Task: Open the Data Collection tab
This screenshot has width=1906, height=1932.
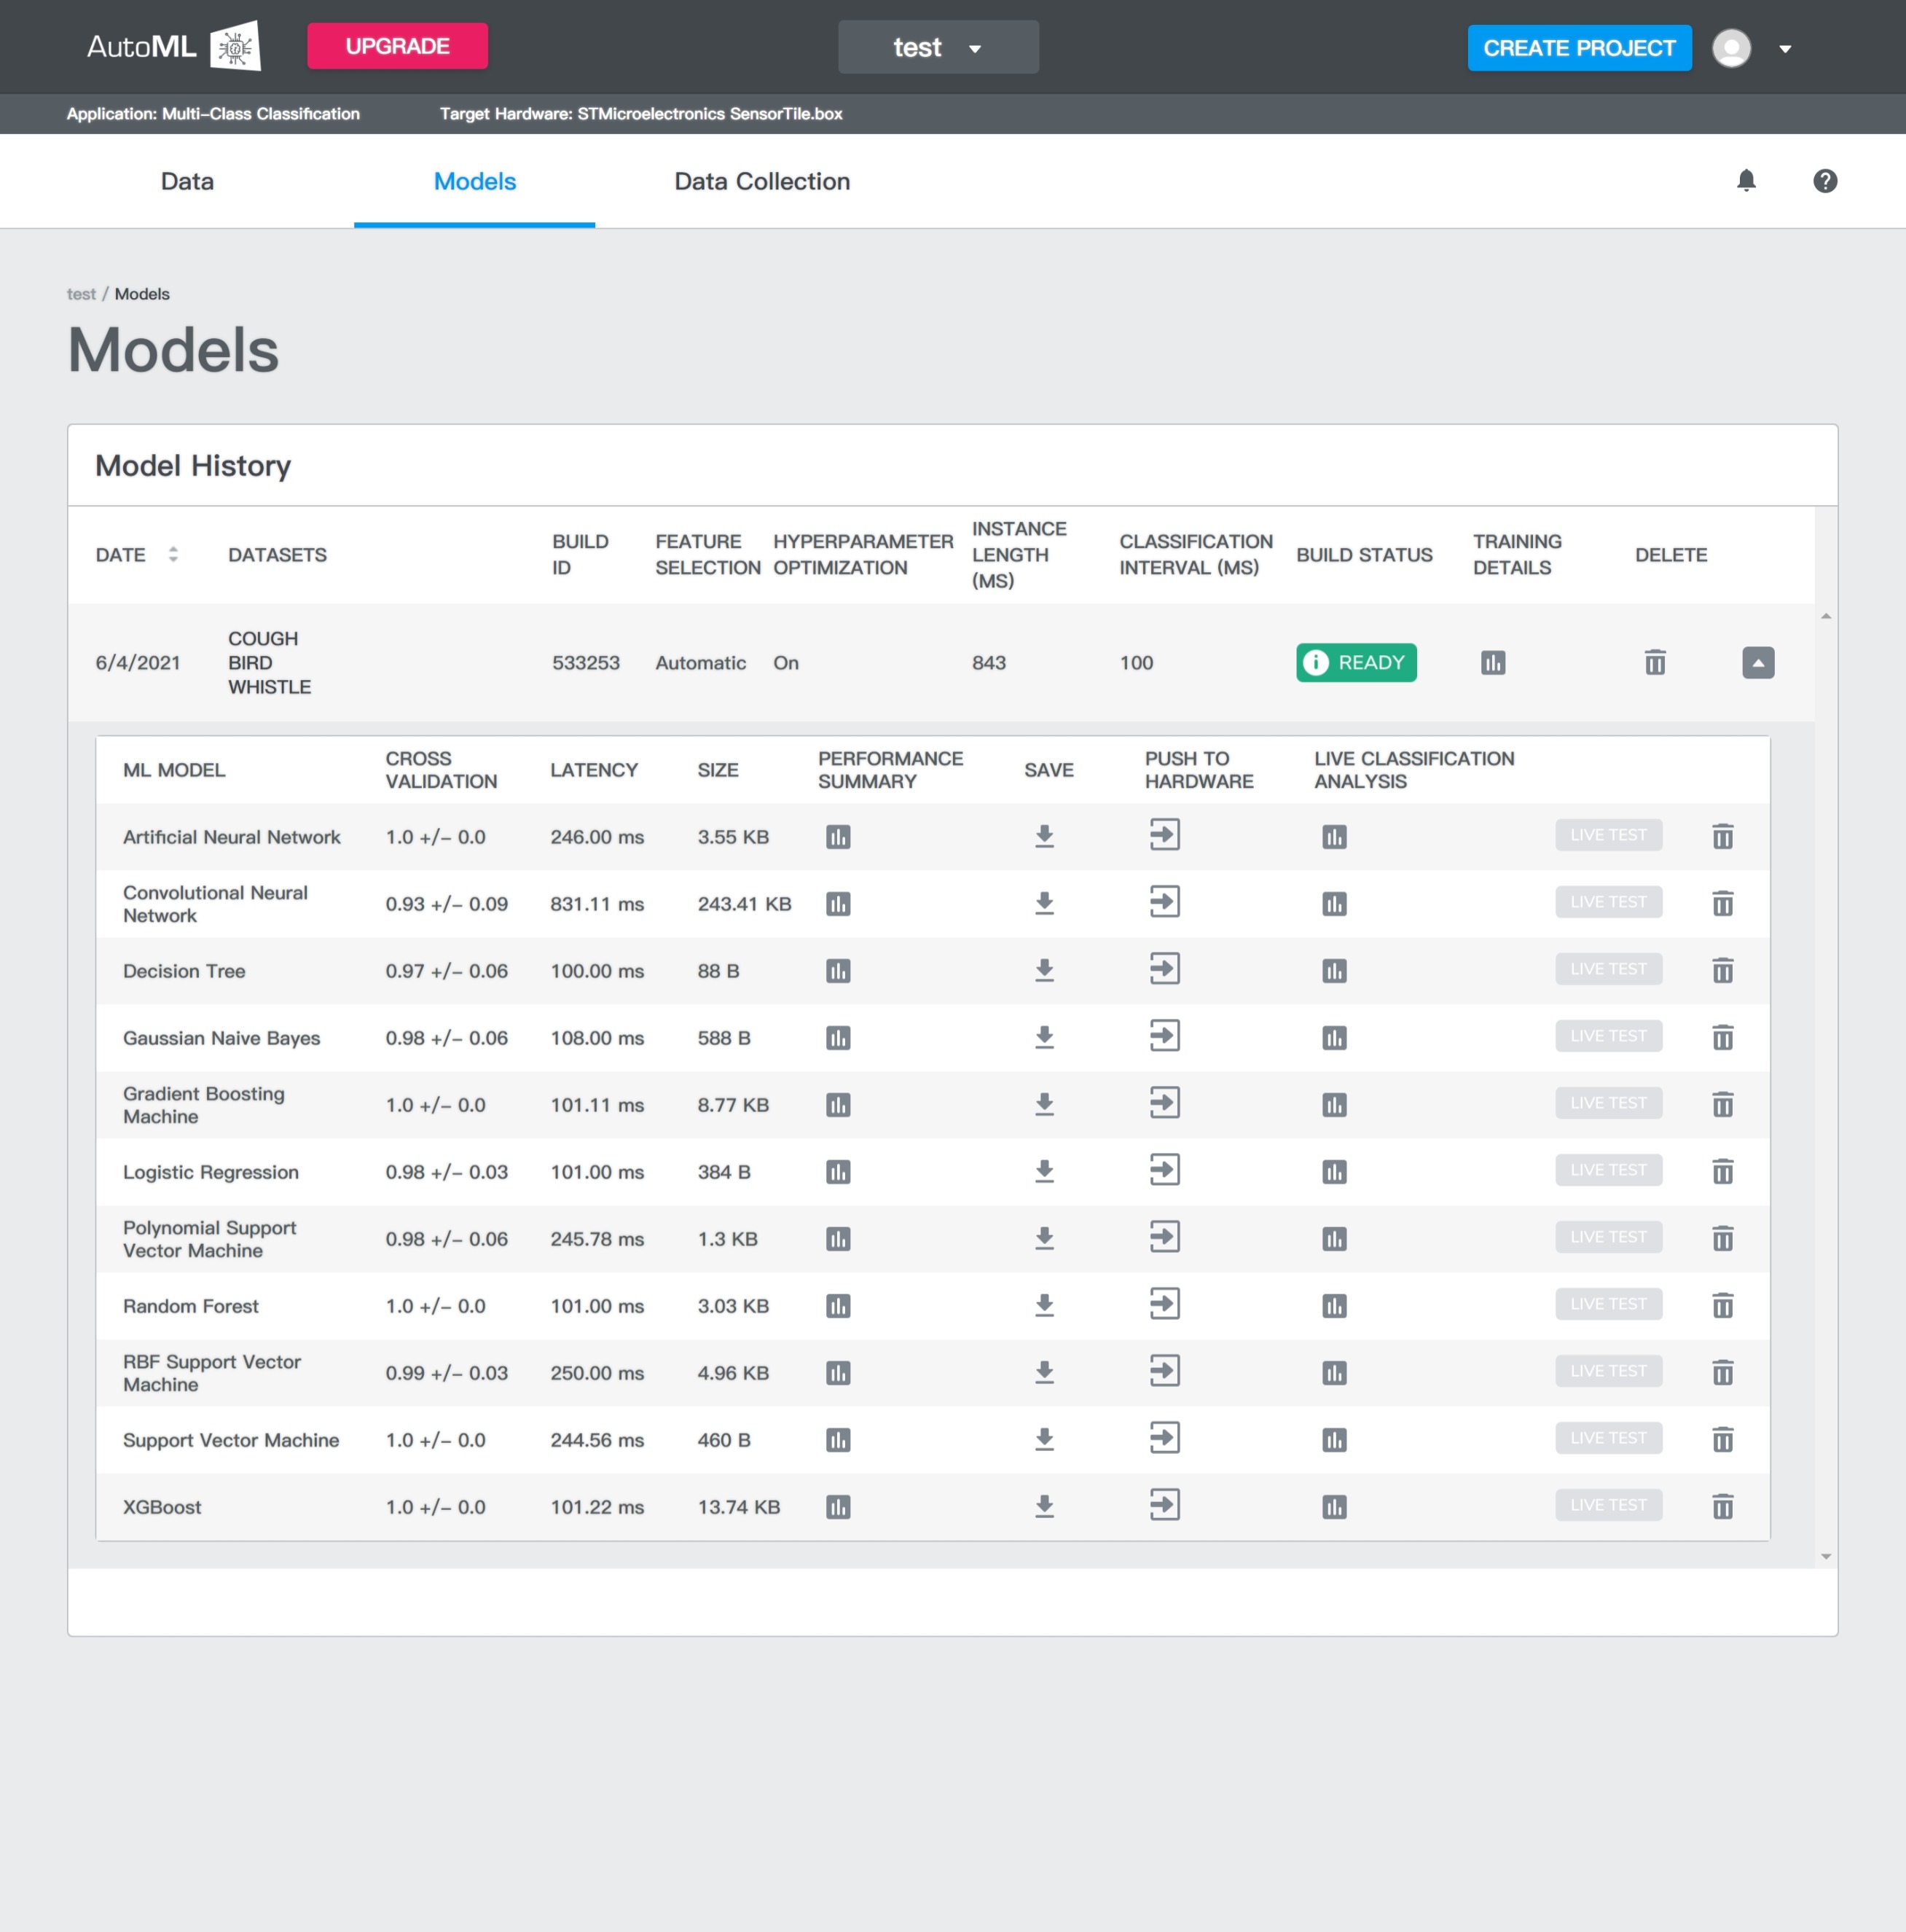Action: pyautogui.click(x=762, y=181)
